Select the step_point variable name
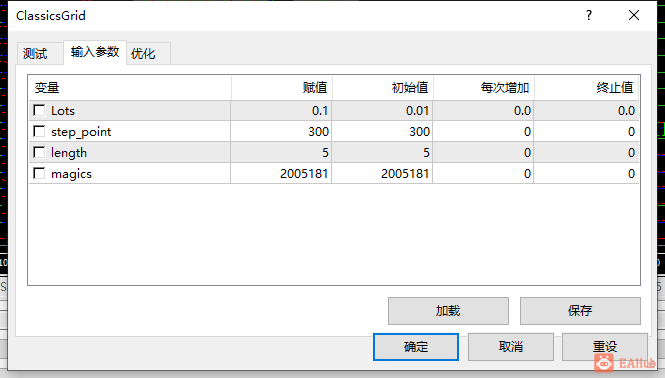 coord(81,132)
